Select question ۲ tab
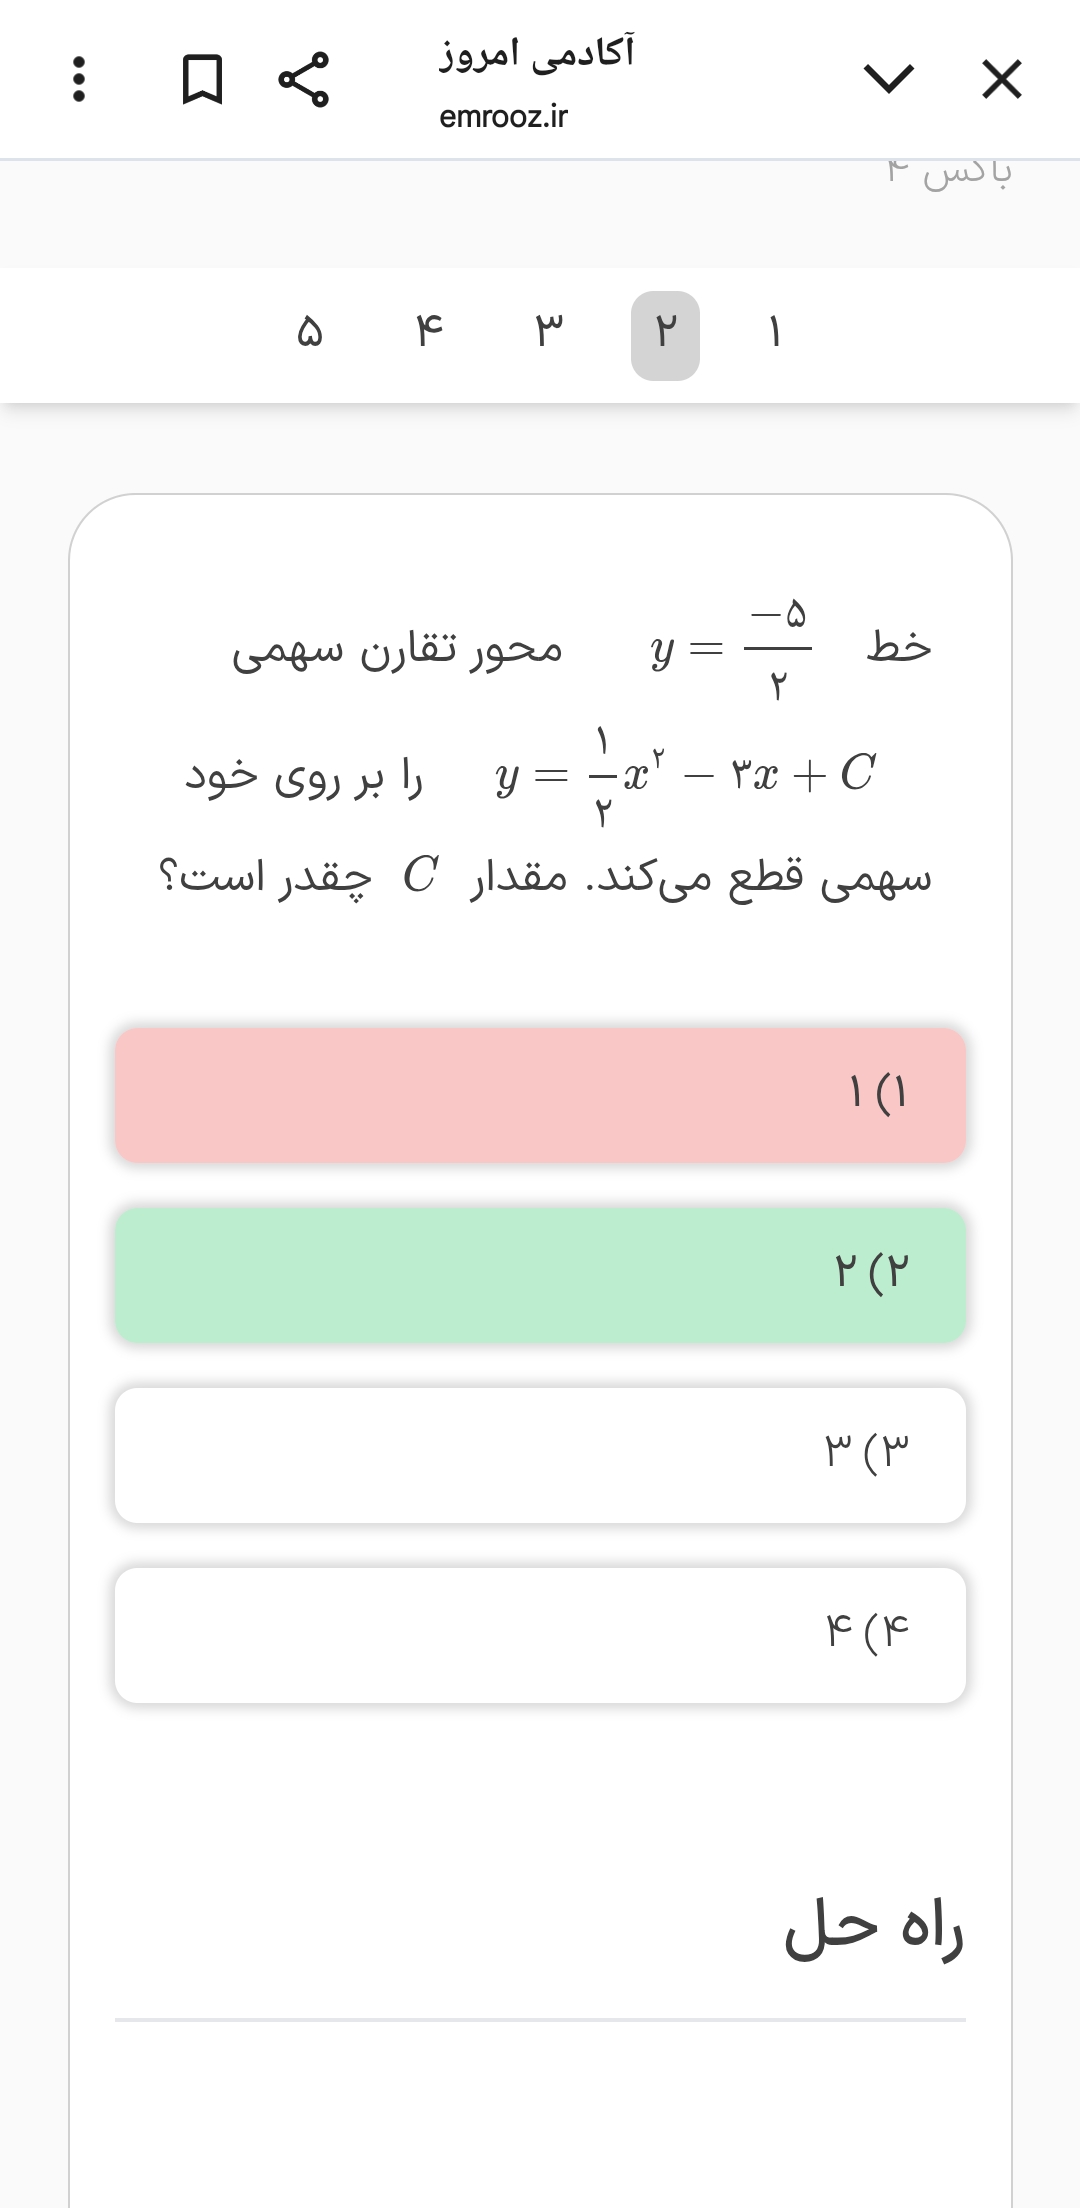This screenshot has height=2208, width=1080. (x=665, y=335)
